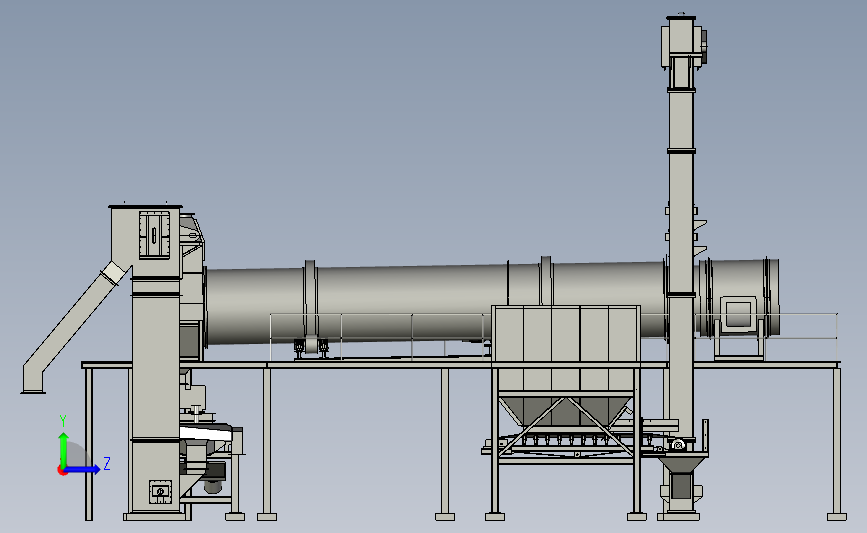Pick the discharge funnel at the tall elevator base
The height and width of the screenshot is (533, 867).
(682, 463)
